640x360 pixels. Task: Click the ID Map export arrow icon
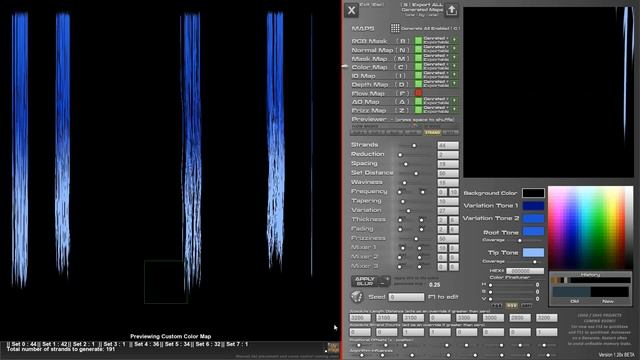[454, 75]
